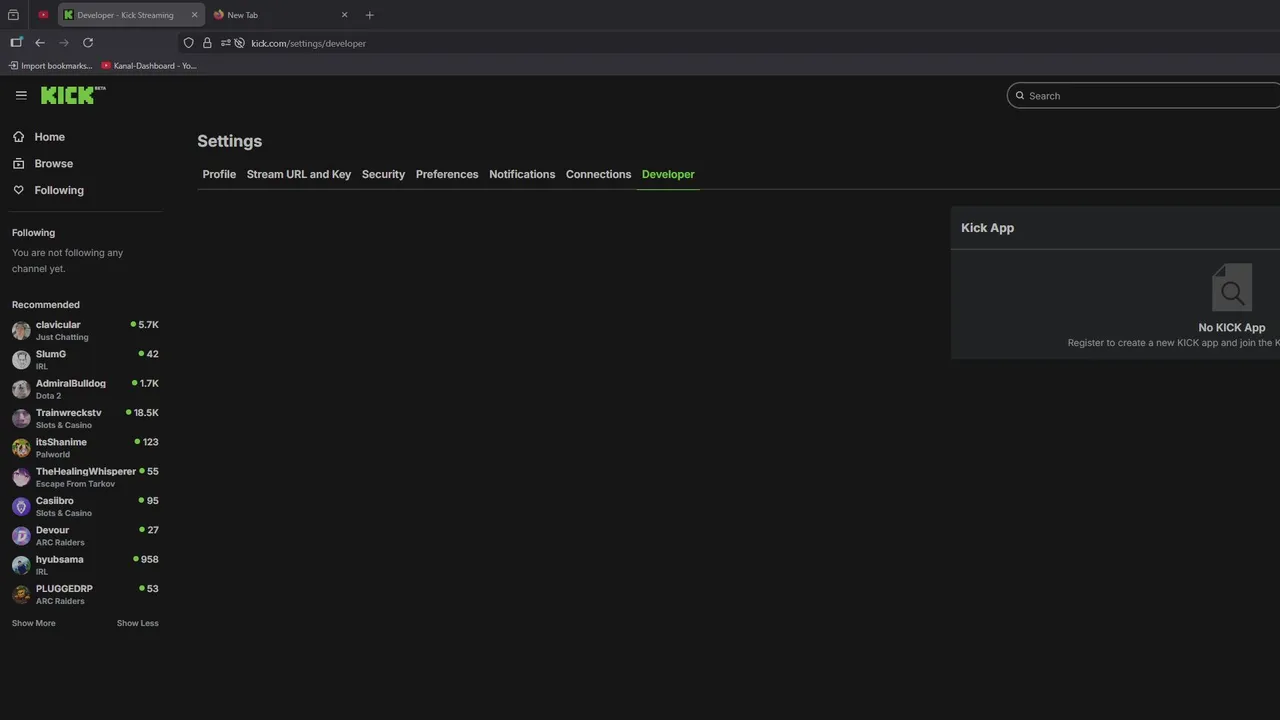This screenshot has width=1280, height=720.
Task: Reload the page with the refresh icon
Action: (88, 43)
